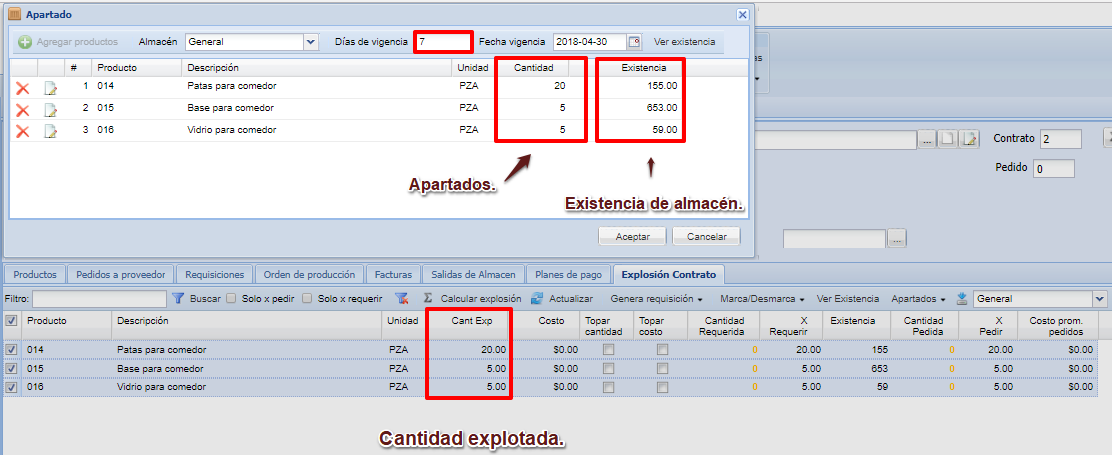Click the funnel filter icon beside Buscar

[178, 298]
